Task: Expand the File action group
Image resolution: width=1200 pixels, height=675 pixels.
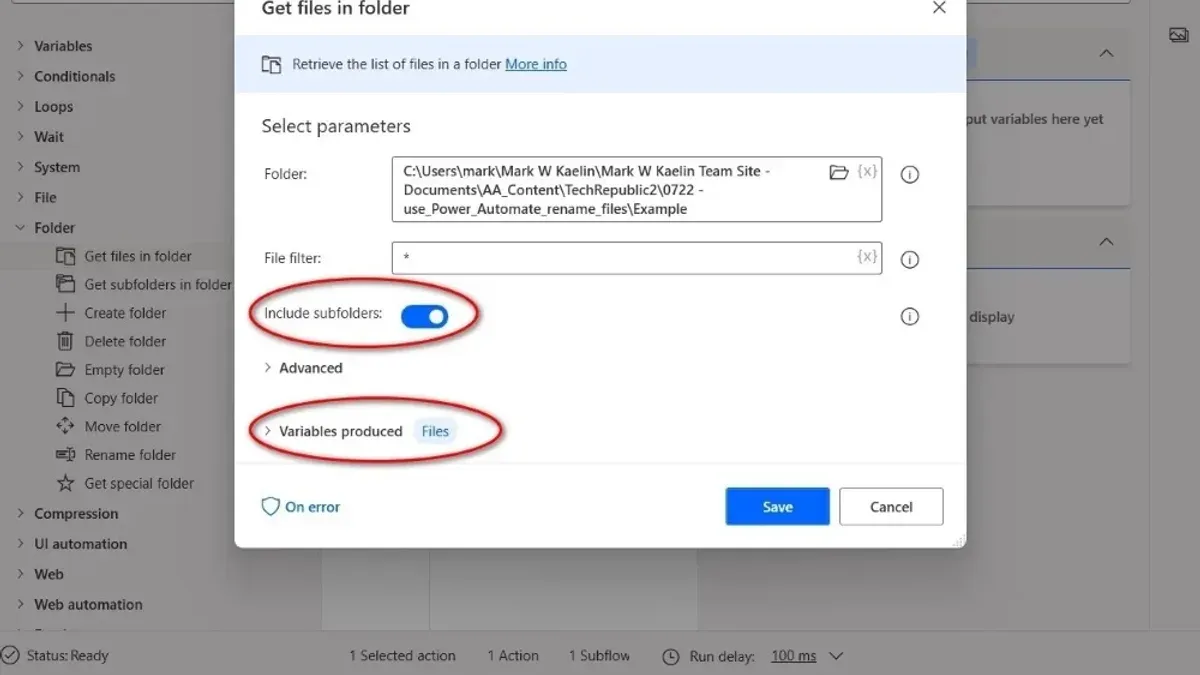Action: [x=20, y=197]
